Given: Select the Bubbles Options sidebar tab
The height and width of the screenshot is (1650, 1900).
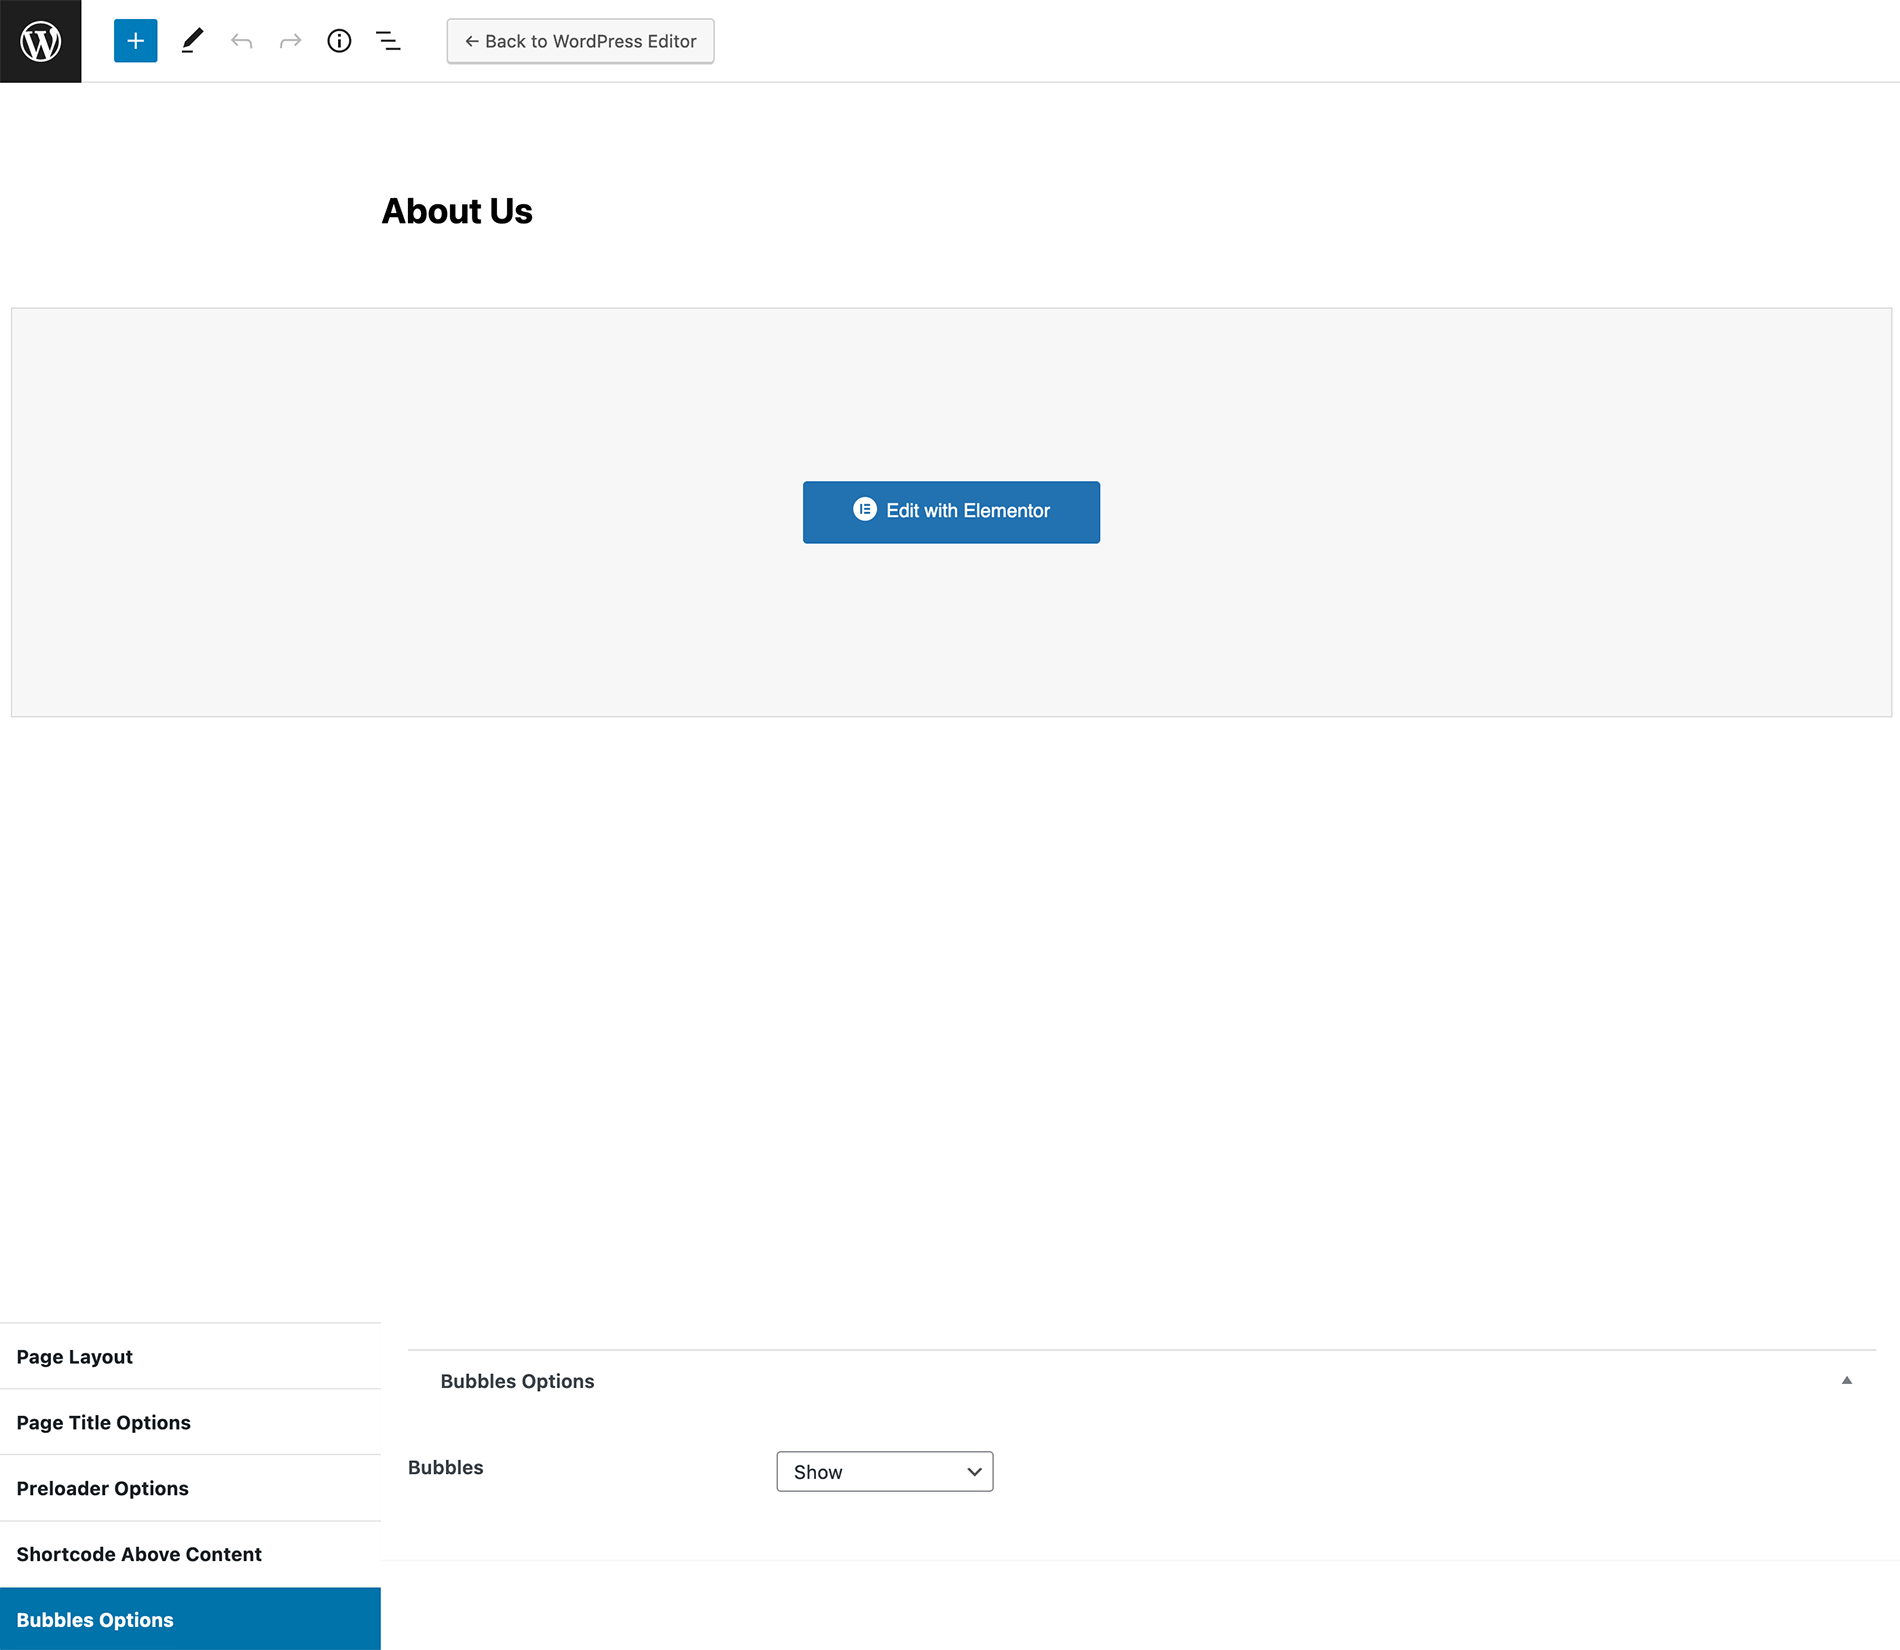Looking at the screenshot, I should click(x=190, y=1619).
